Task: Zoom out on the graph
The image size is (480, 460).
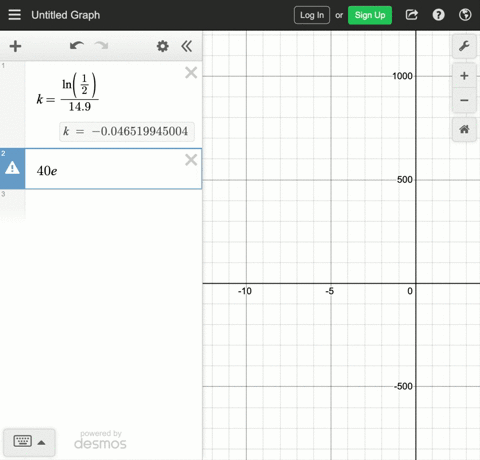Action: [464, 100]
